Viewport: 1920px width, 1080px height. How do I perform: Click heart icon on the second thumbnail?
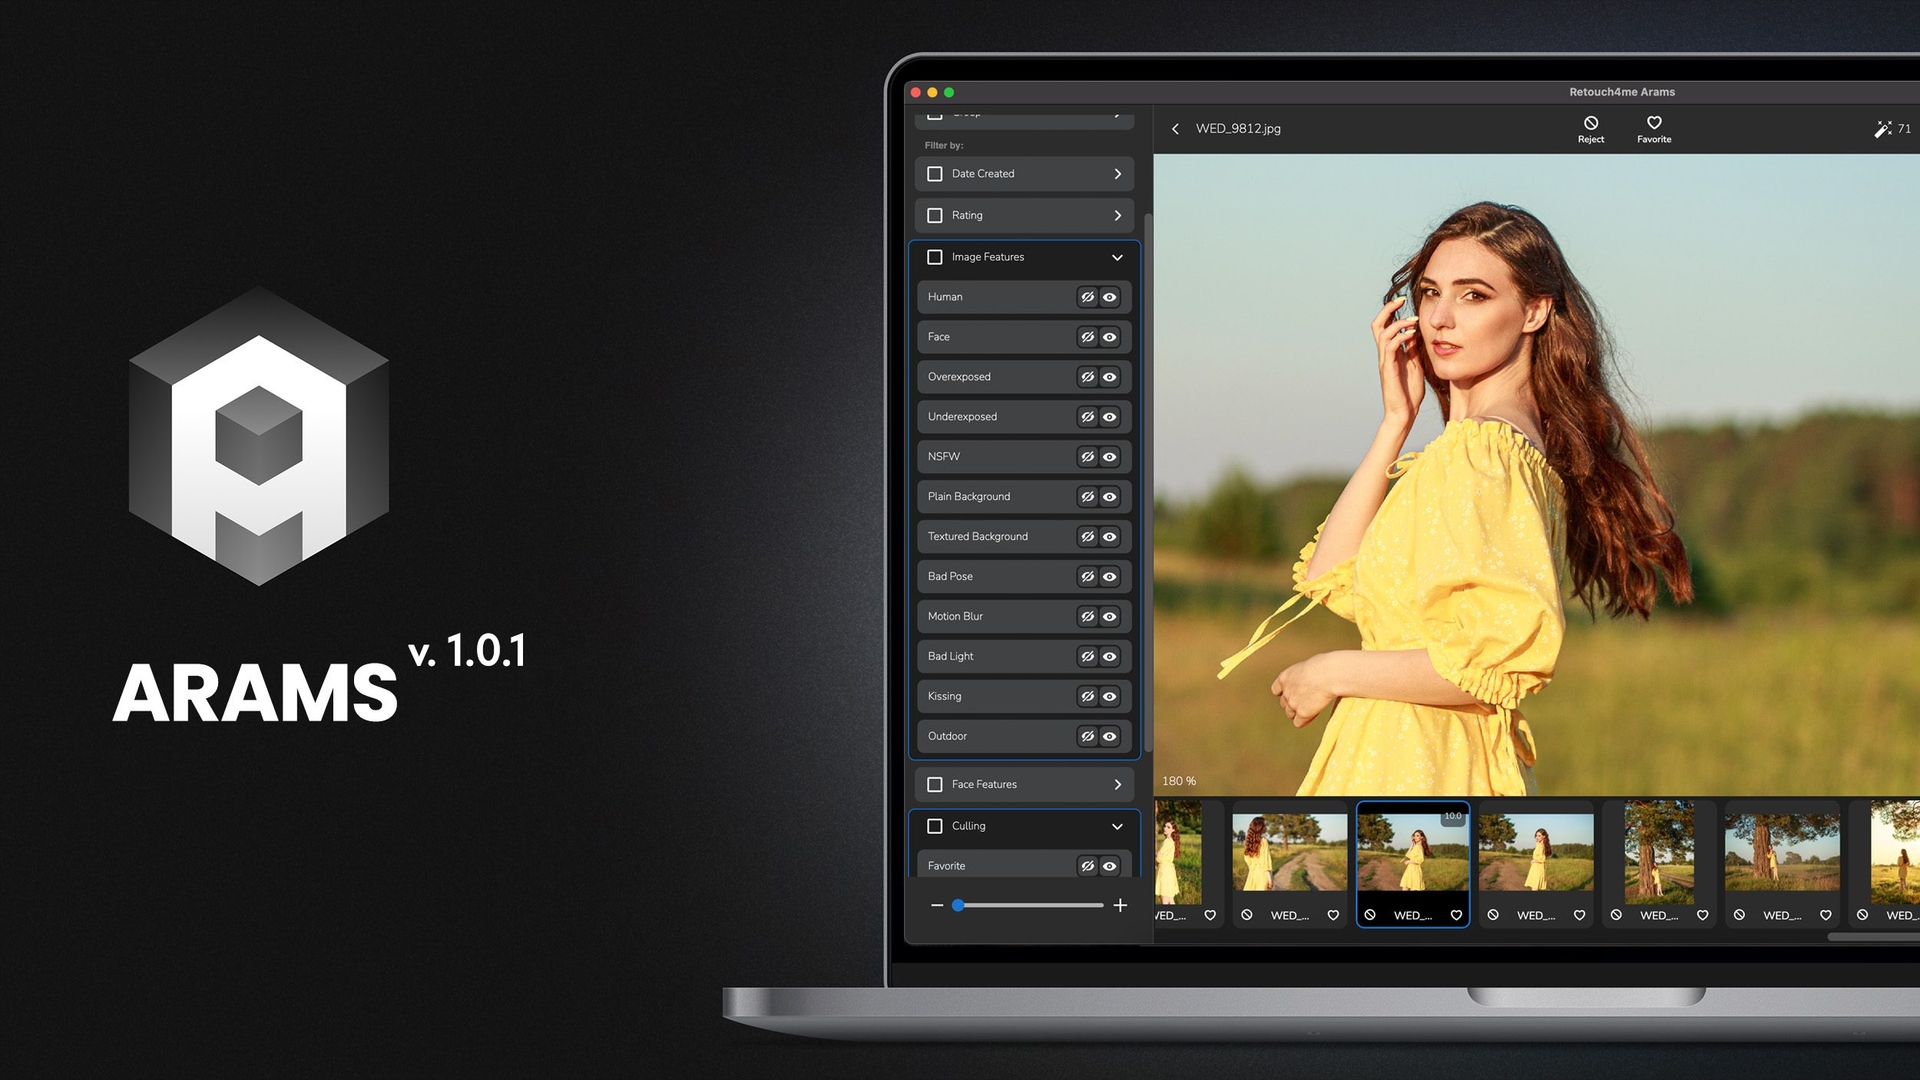coord(1333,915)
